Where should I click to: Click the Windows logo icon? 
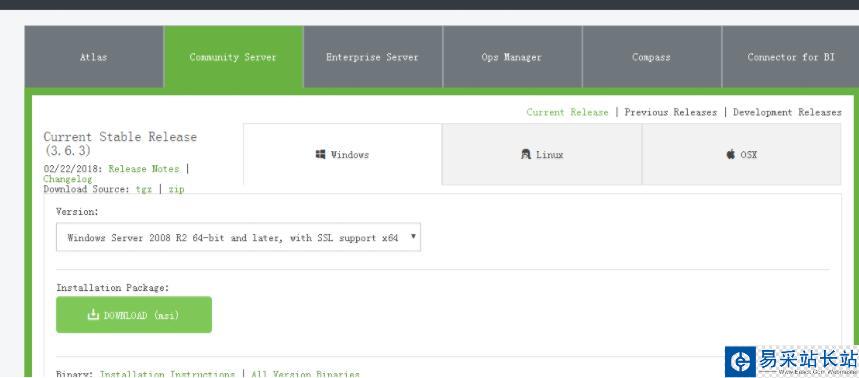[x=320, y=154]
